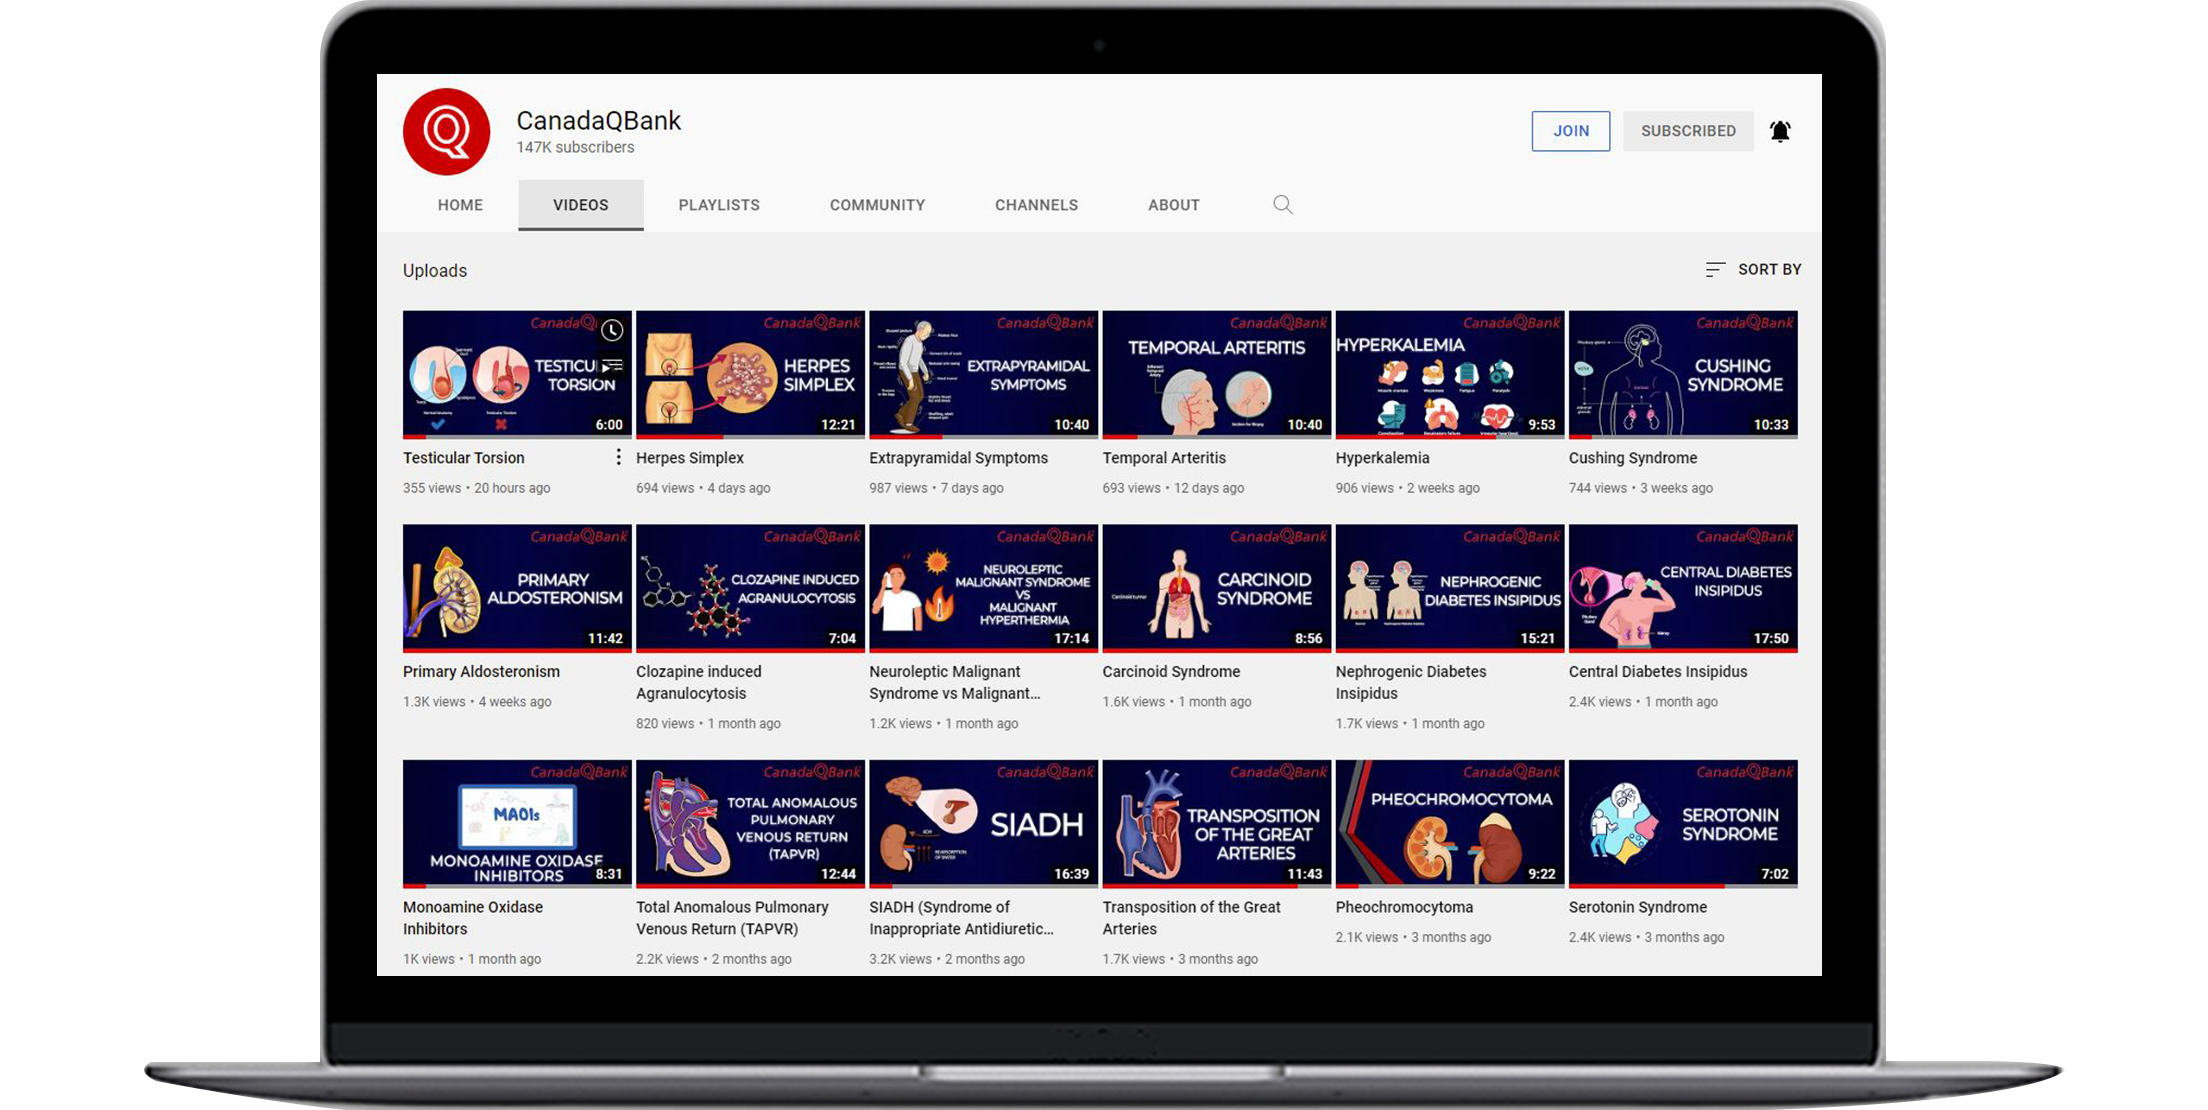Play Carcinoid Syndrome video thumbnail
The width and height of the screenshot is (2208, 1110).
tap(1217, 588)
